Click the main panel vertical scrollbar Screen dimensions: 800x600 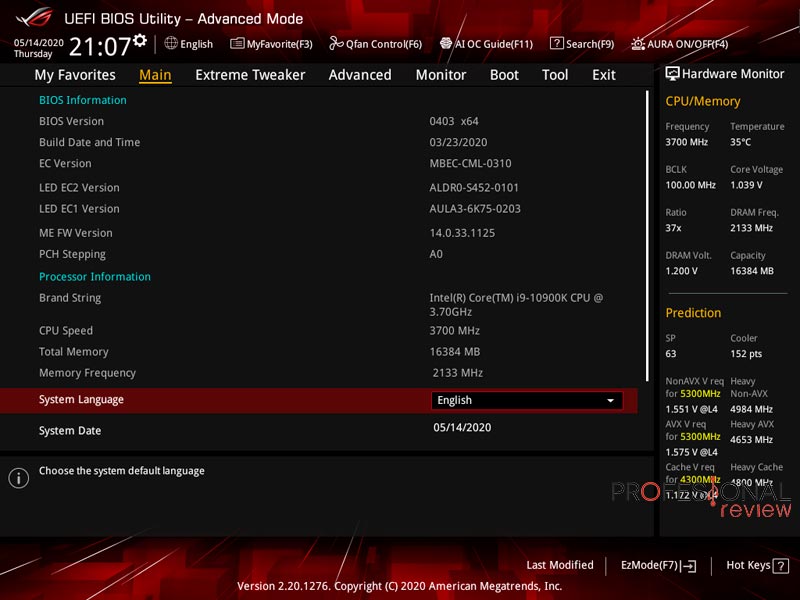click(647, 236)
